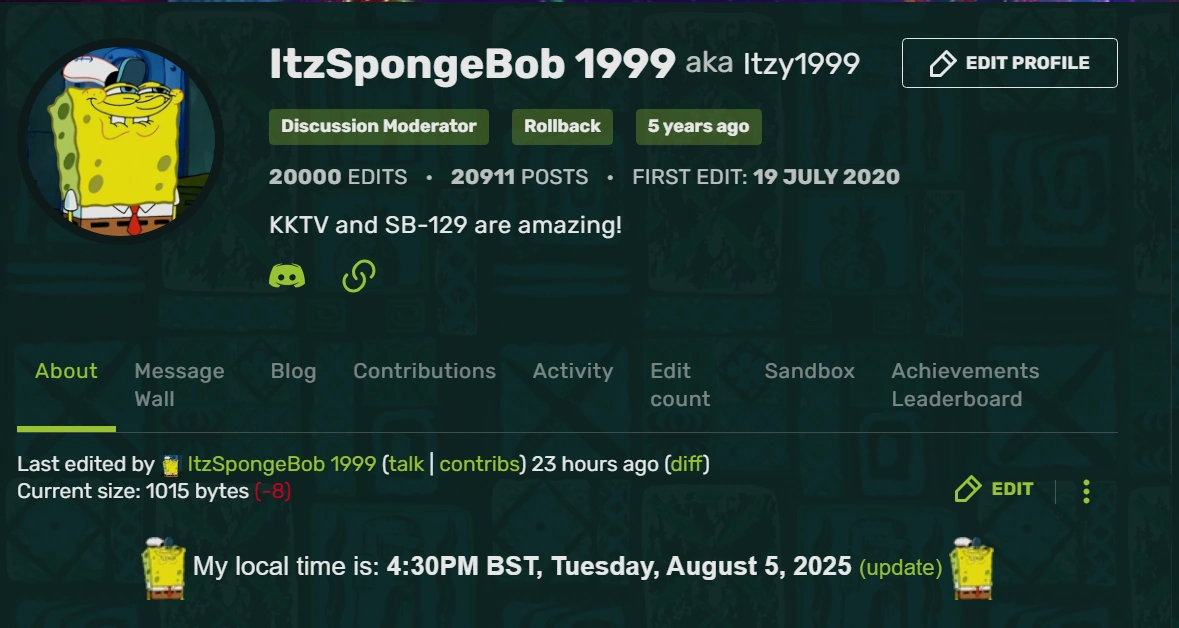Open the talk link for ItzSpongeBob 1999

404,463
